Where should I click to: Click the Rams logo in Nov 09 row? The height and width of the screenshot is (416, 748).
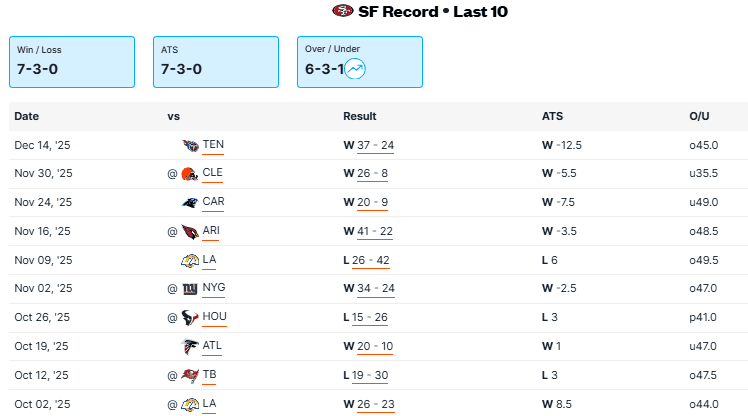[190, 261]
